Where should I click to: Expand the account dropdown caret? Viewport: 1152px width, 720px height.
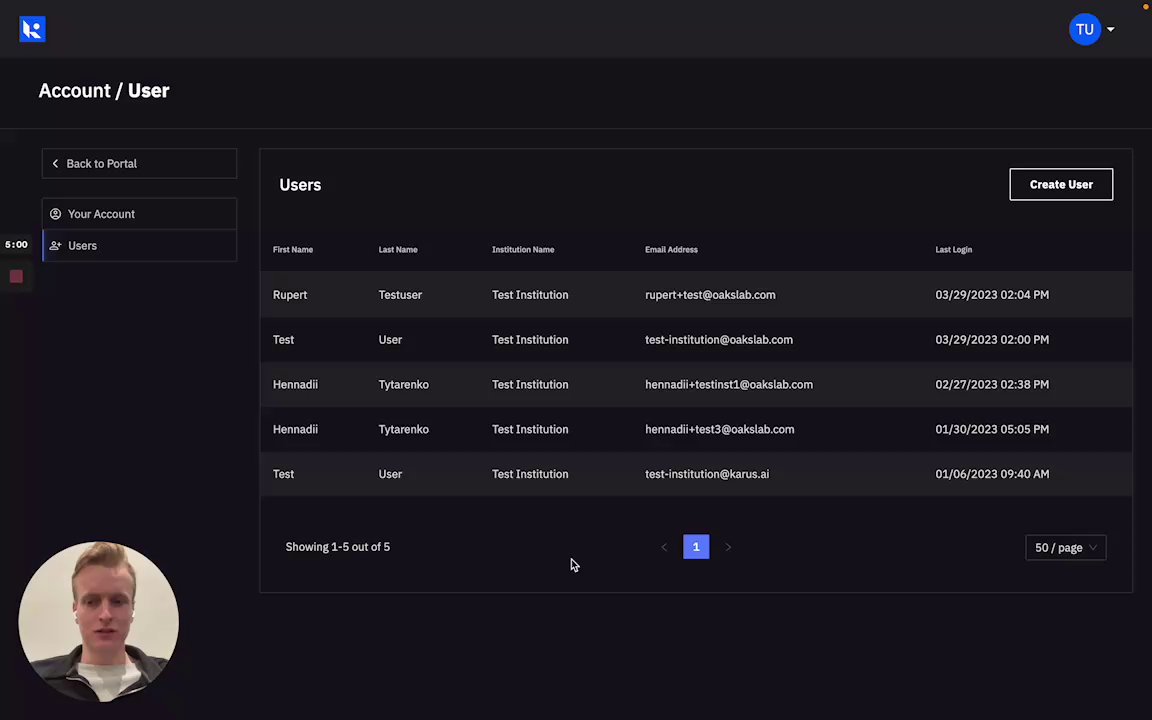click(1110, 30)
